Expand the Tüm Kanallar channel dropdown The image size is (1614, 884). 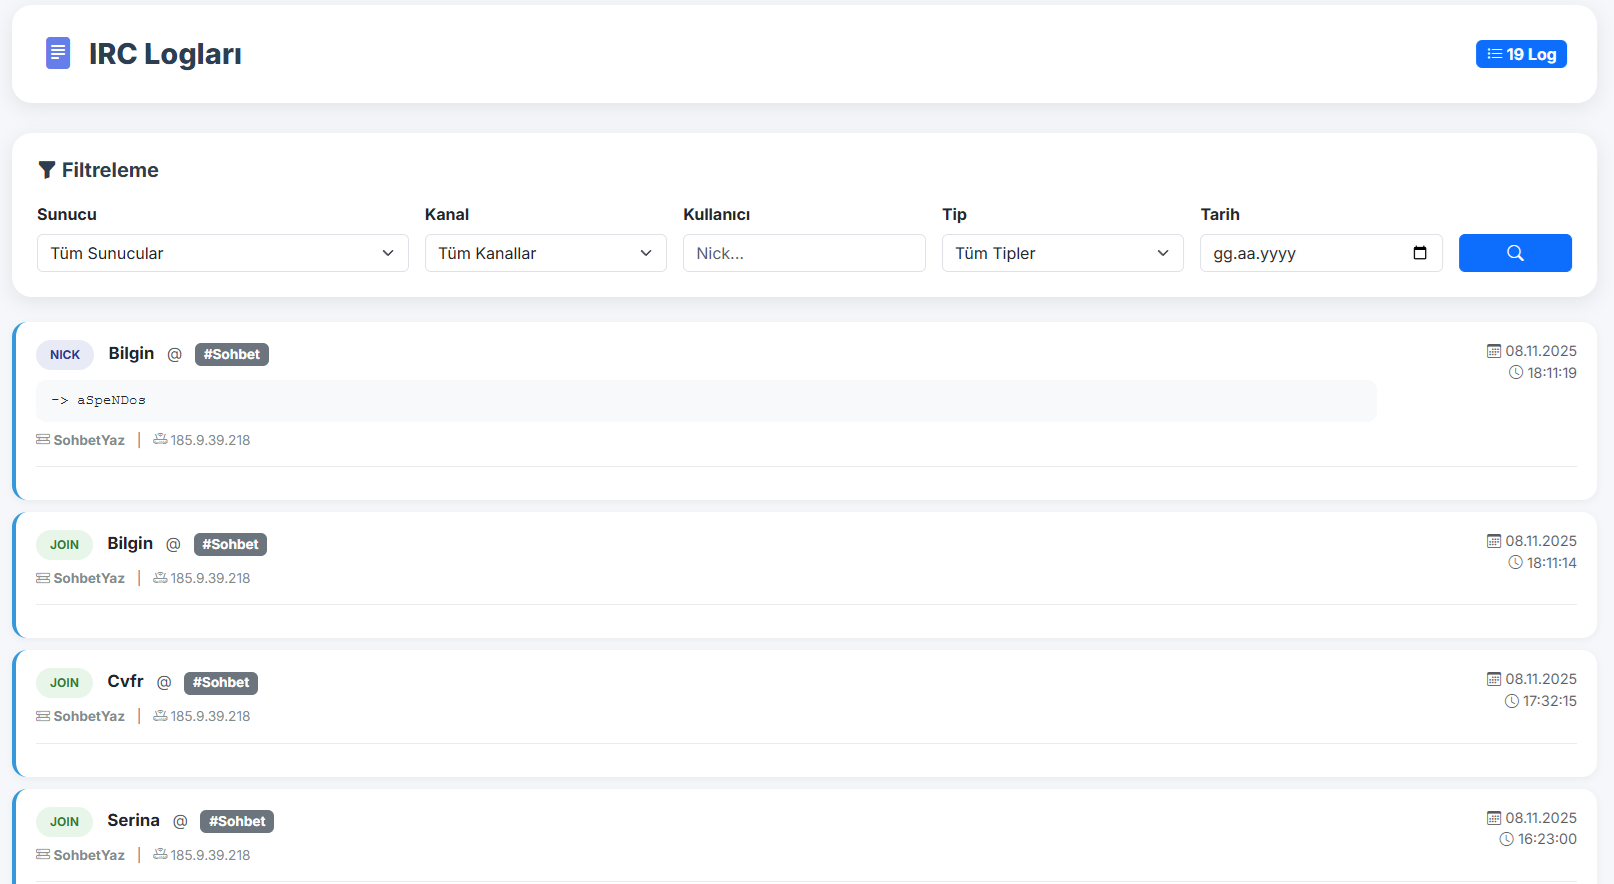click(545, 253)
